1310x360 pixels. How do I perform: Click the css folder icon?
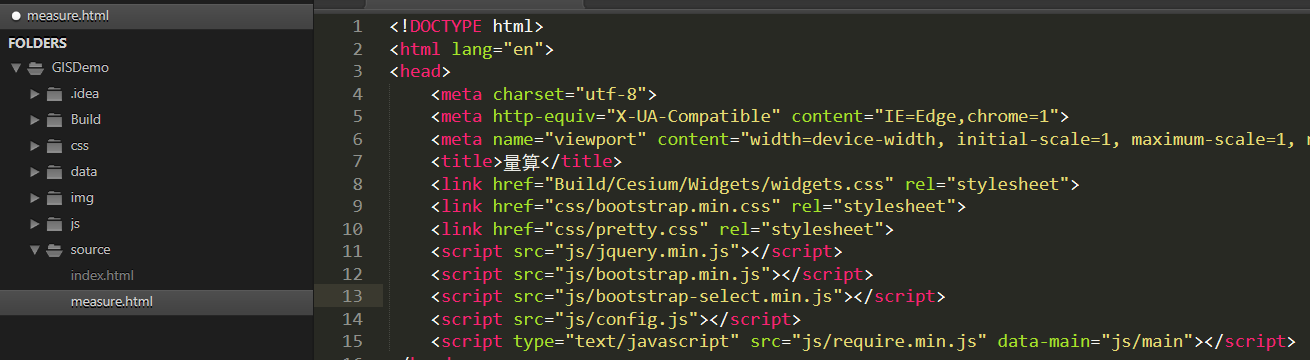pyautogui.click(x=54, y=146)
